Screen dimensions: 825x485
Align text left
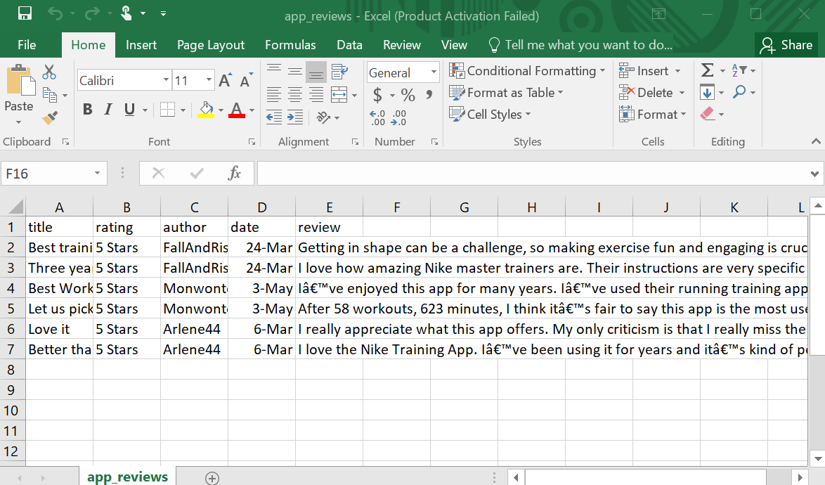click(x=274, y=95)
